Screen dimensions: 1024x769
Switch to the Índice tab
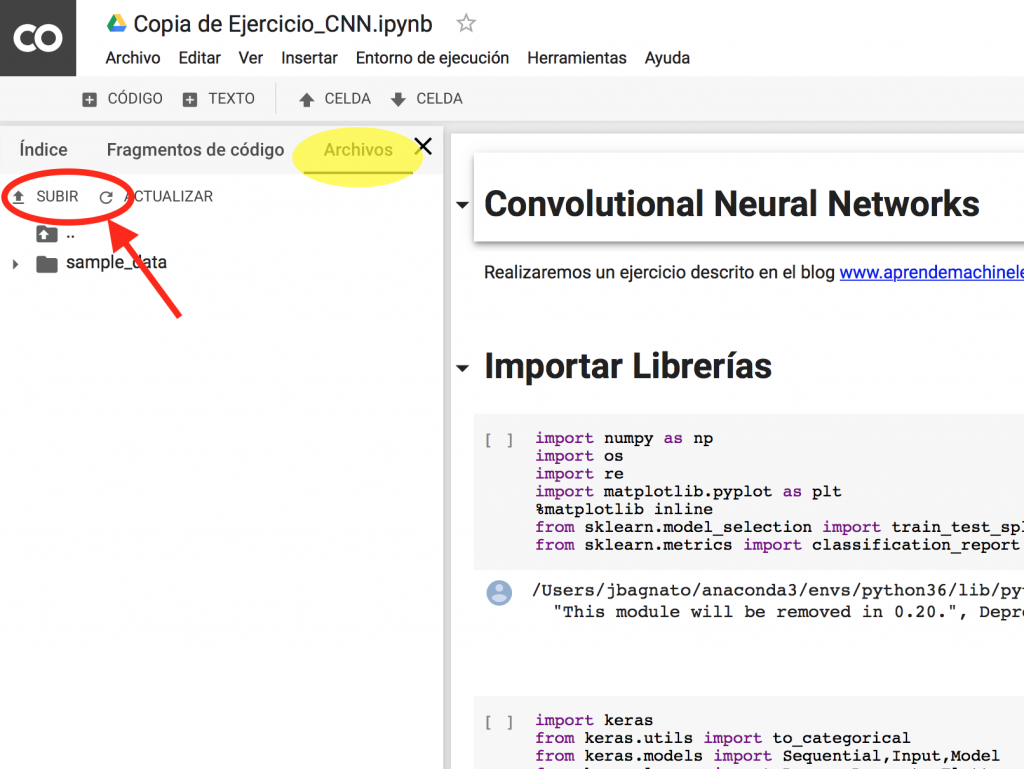click(43, 148)
